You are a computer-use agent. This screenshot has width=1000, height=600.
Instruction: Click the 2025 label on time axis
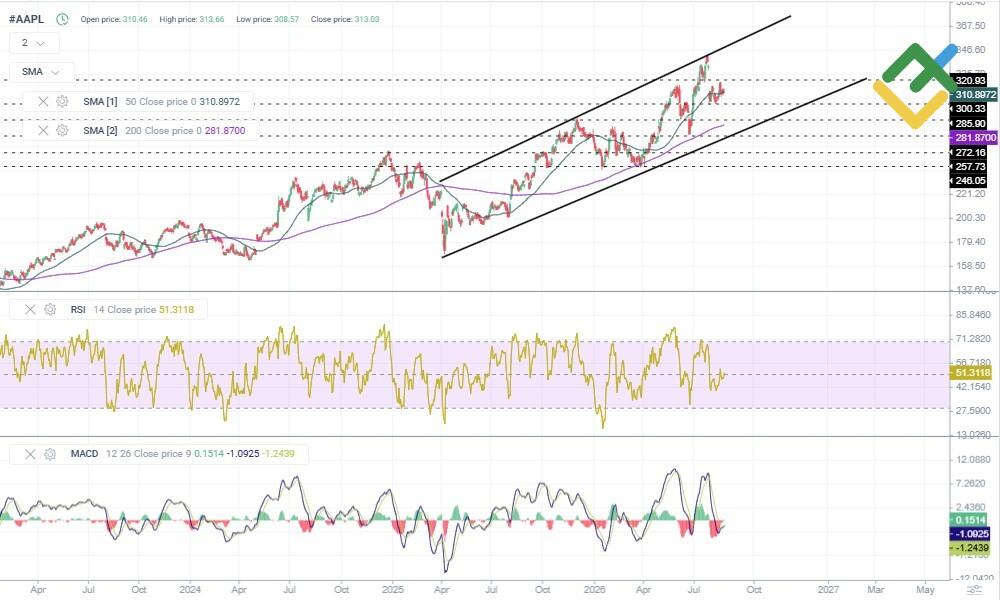pyautogui.click(x=393, y=590)
